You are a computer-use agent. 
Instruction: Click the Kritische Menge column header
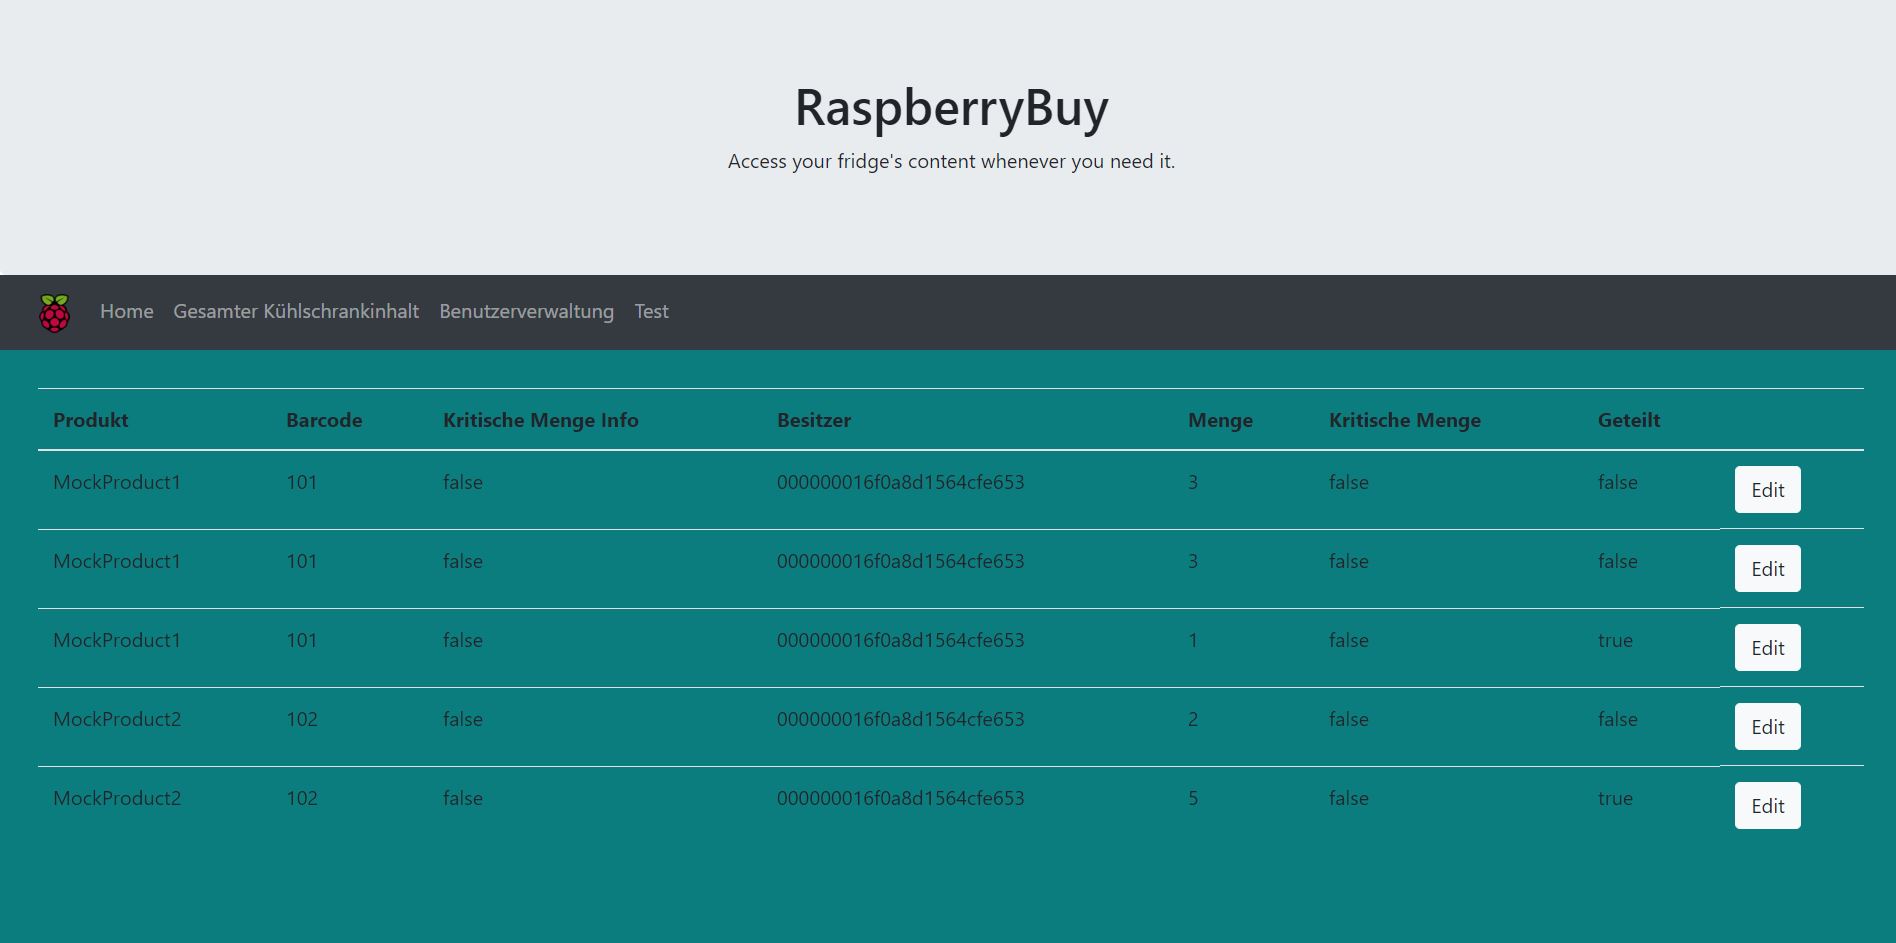(1405, 420)
